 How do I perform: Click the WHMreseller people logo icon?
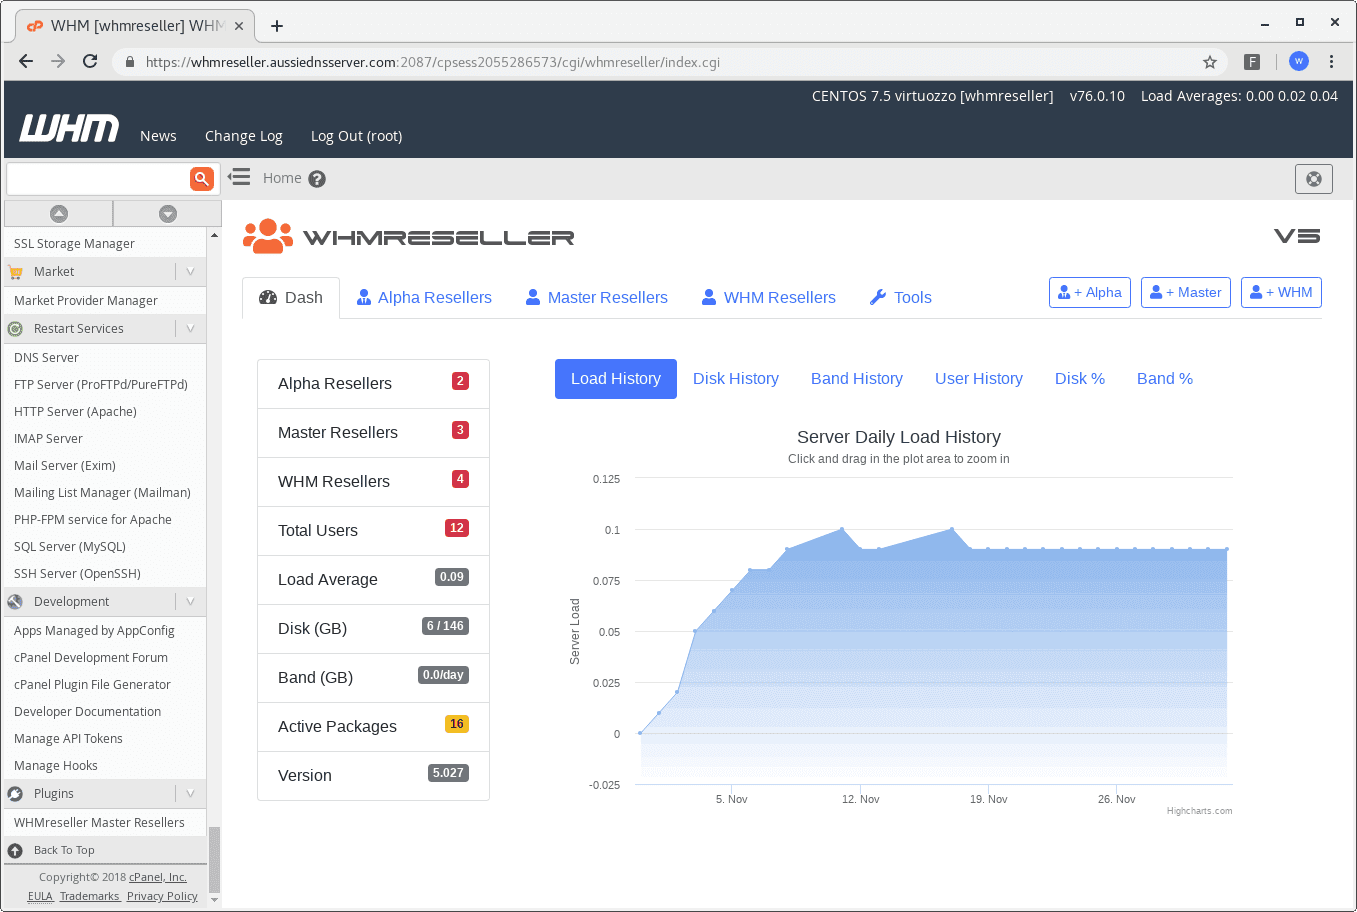(268, 236)
